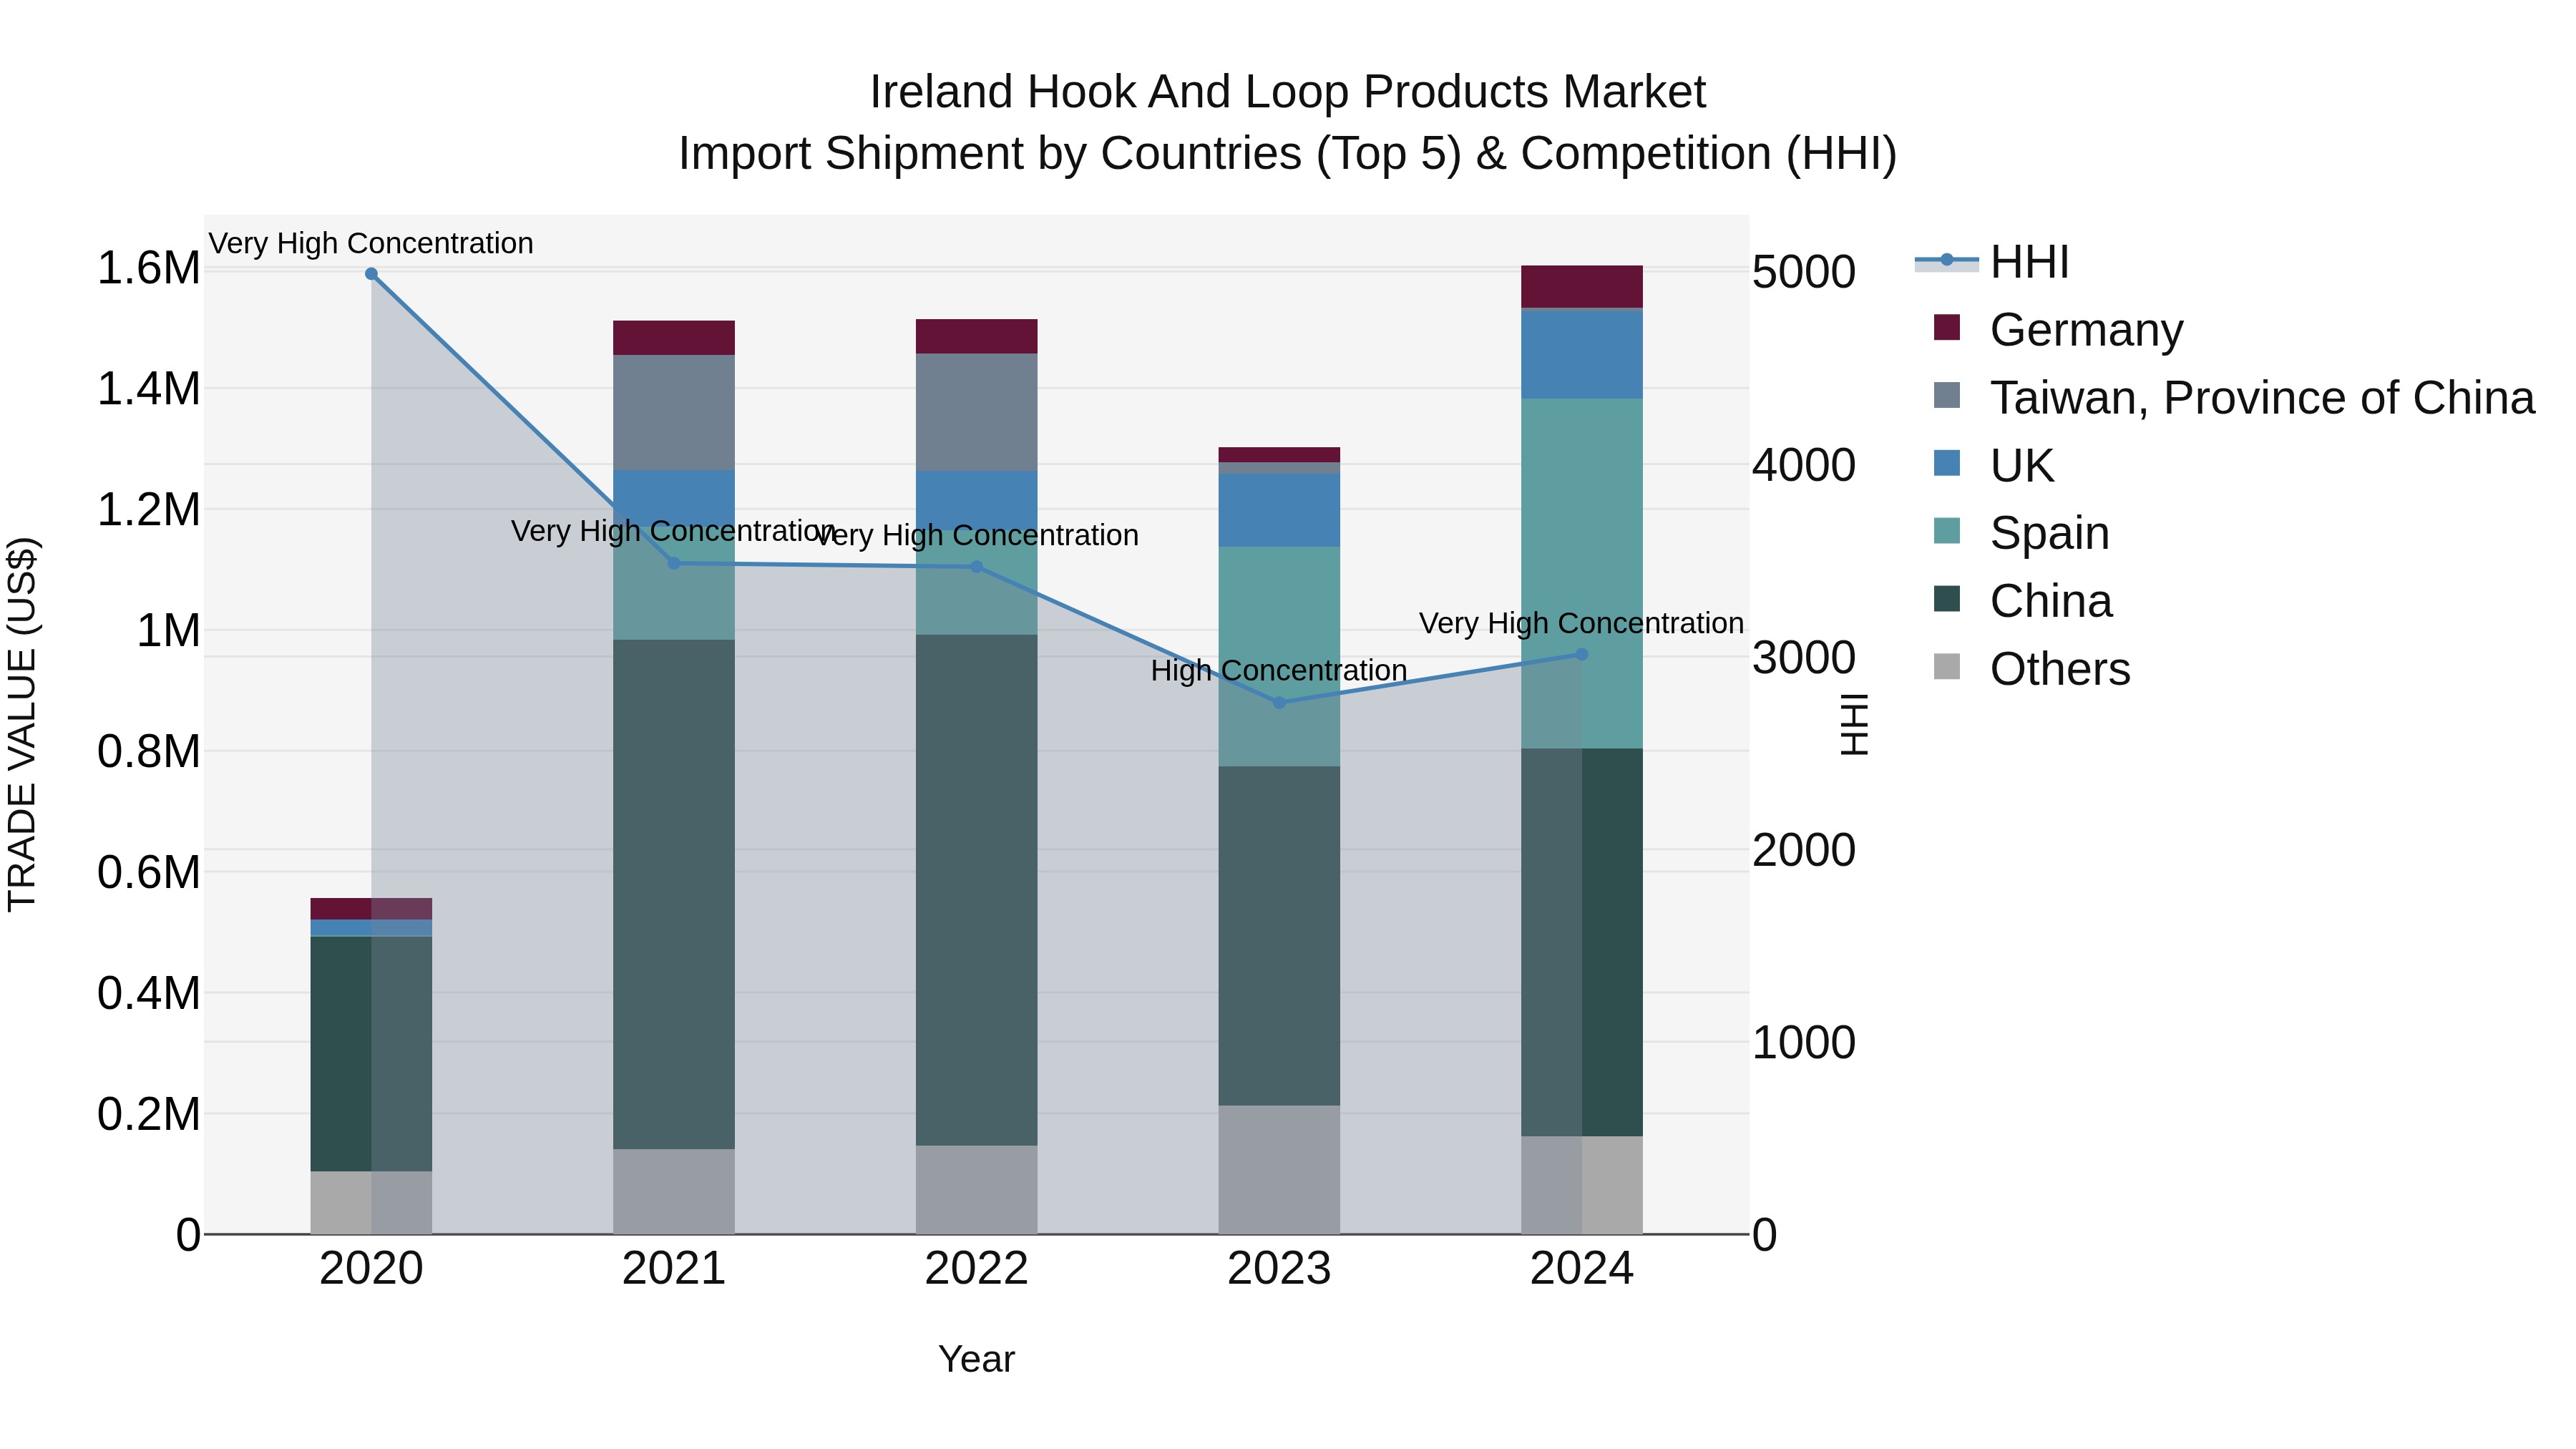Click the 2021 x-axis label
Screen dimensions: 2576x1449
pos(674,1269)
